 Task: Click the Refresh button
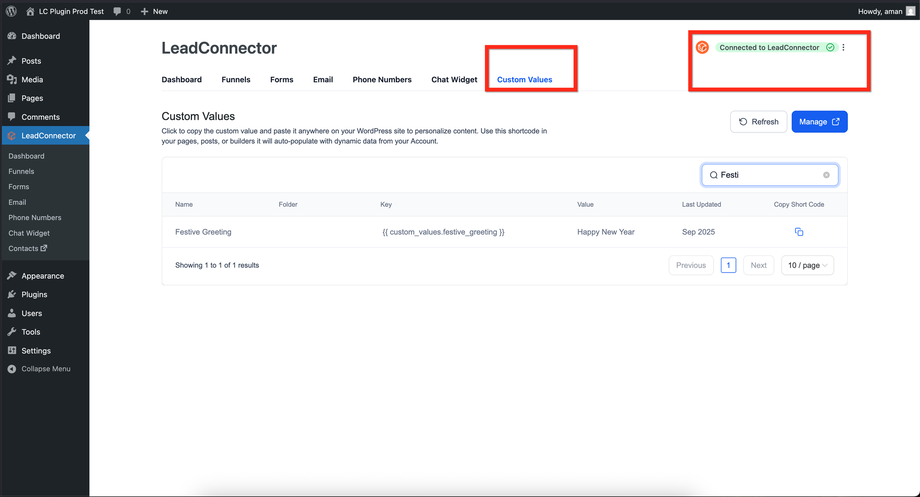759,121
